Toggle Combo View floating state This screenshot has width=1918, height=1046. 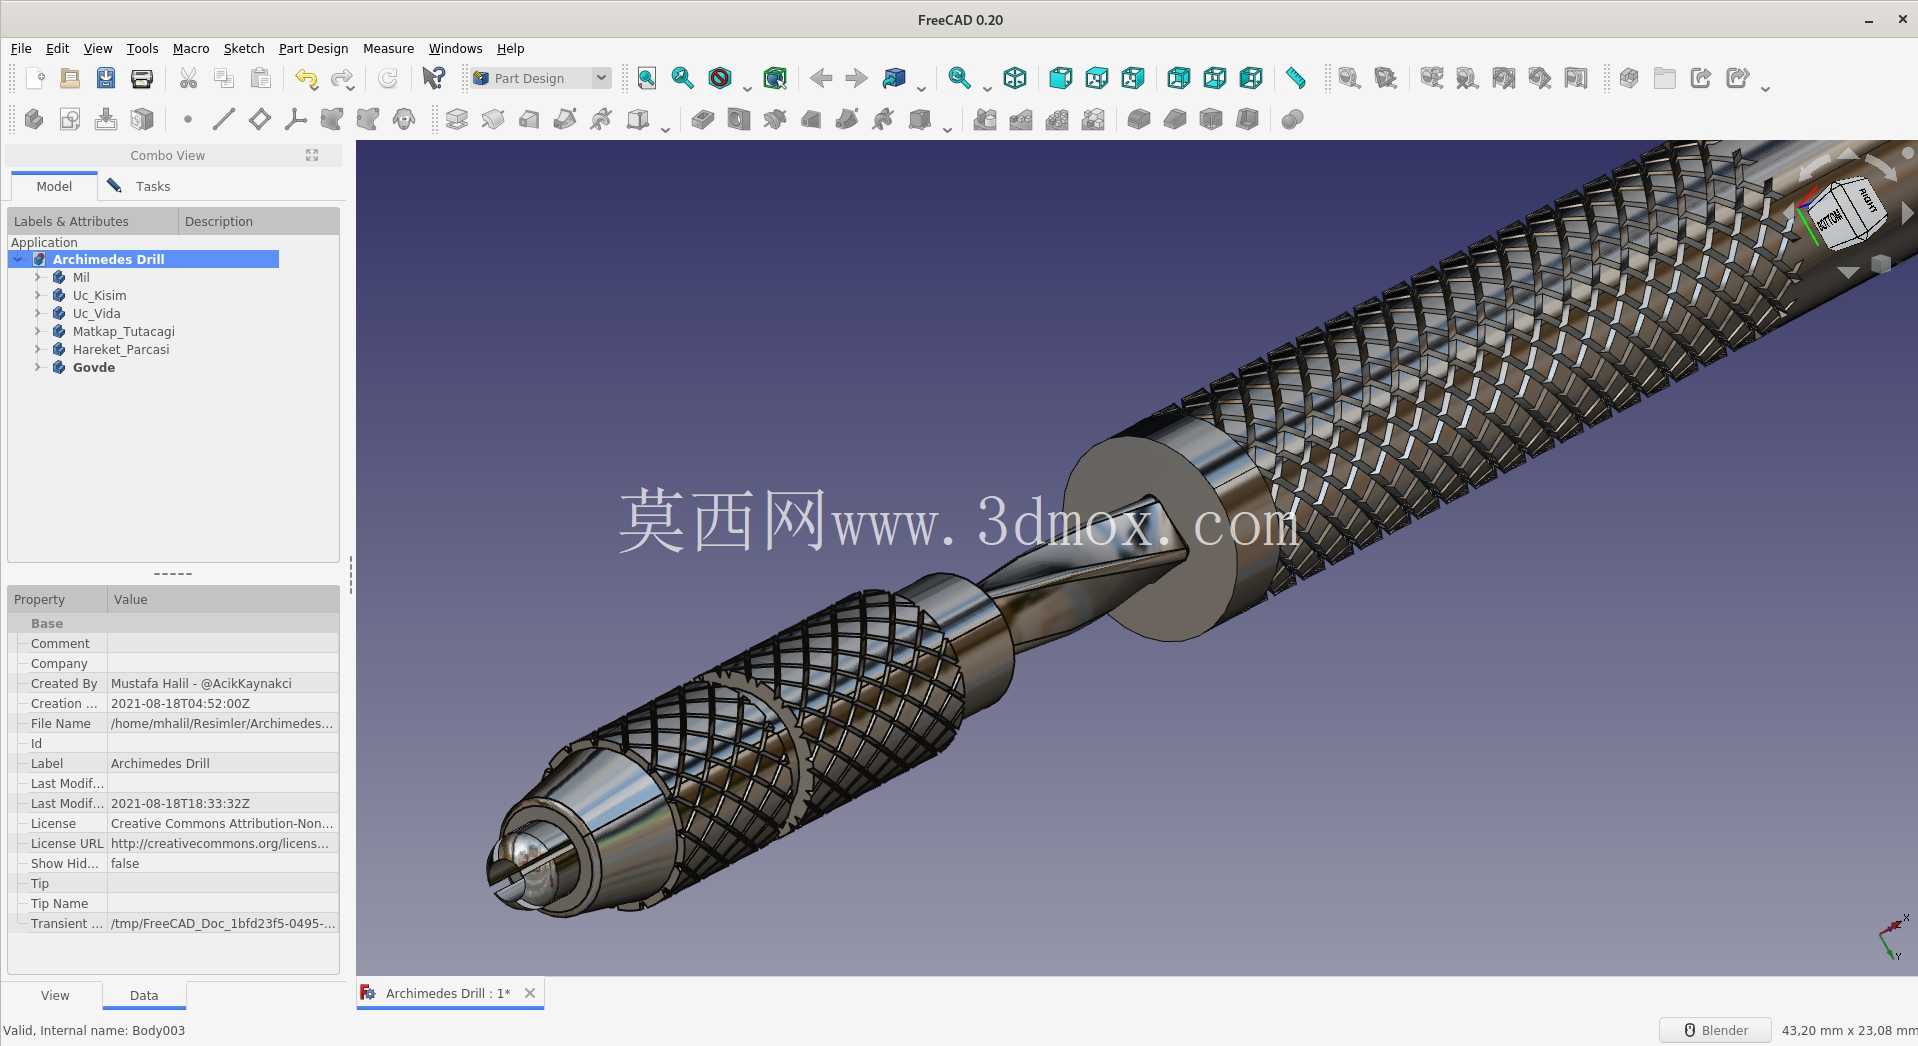pos(312,155)
